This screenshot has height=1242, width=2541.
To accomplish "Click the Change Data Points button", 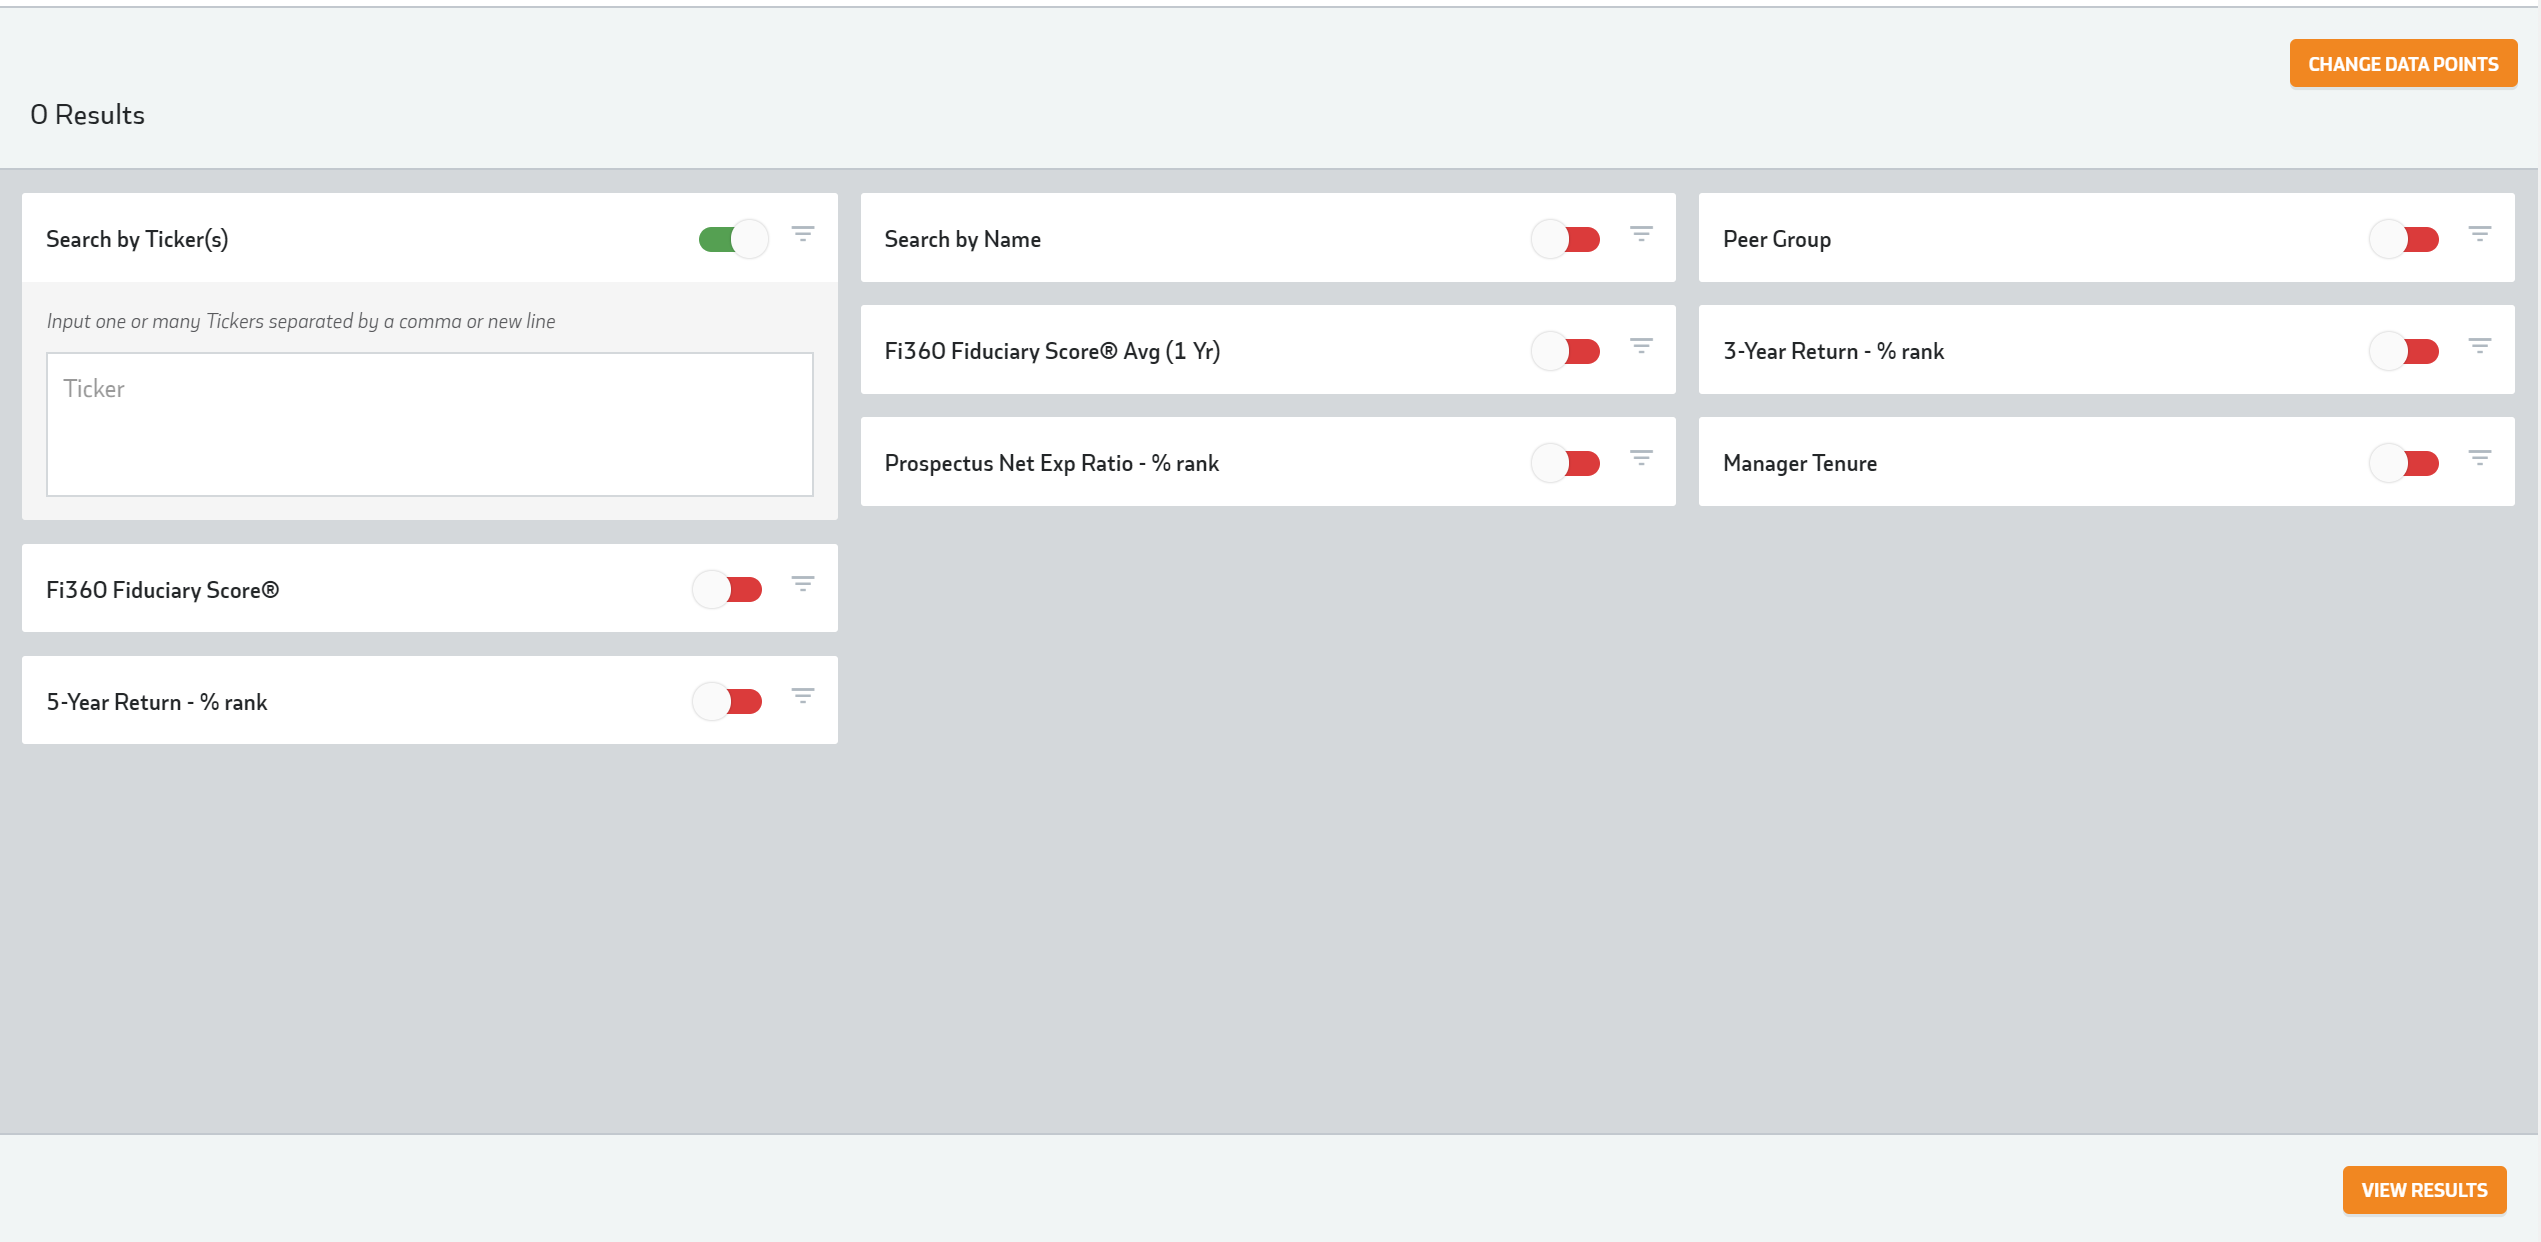I will [x=2402, y=64].
